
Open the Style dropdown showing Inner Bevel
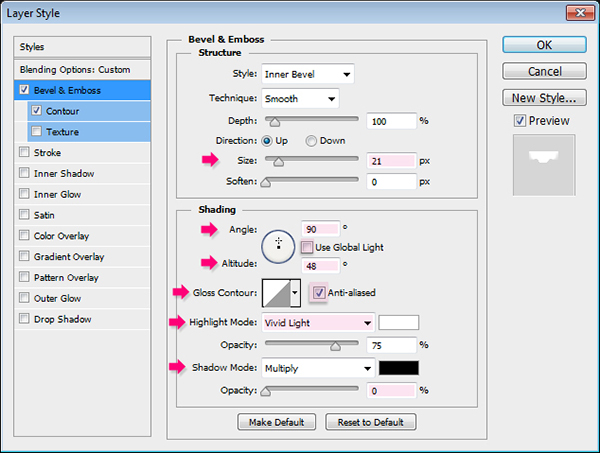tap(308, 74)
